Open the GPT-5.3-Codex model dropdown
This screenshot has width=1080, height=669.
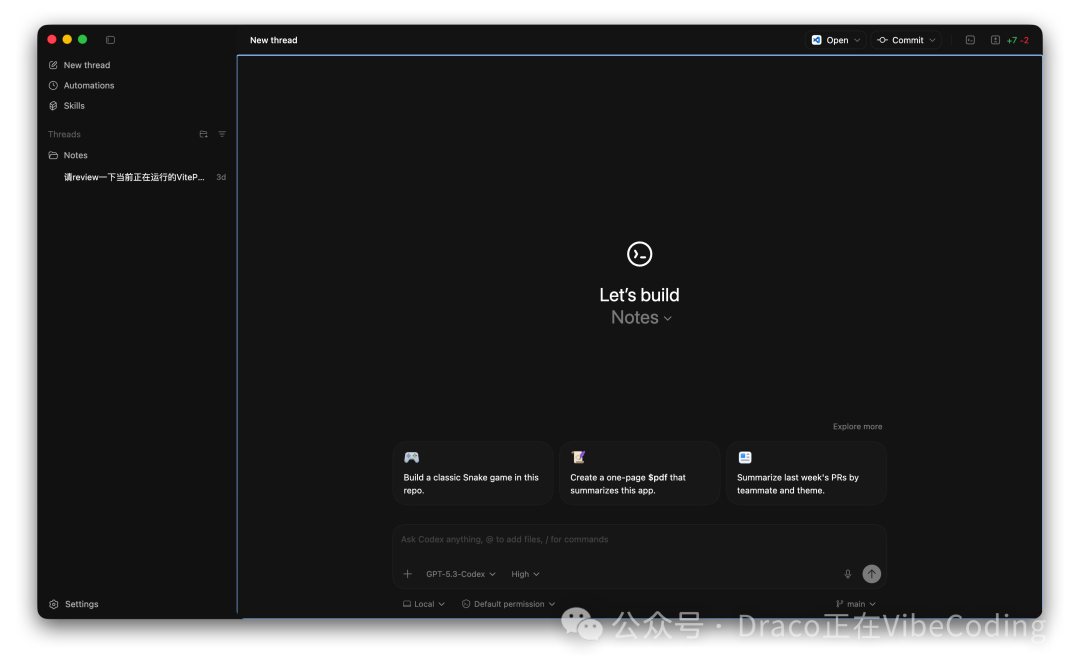tap(460, 574)
